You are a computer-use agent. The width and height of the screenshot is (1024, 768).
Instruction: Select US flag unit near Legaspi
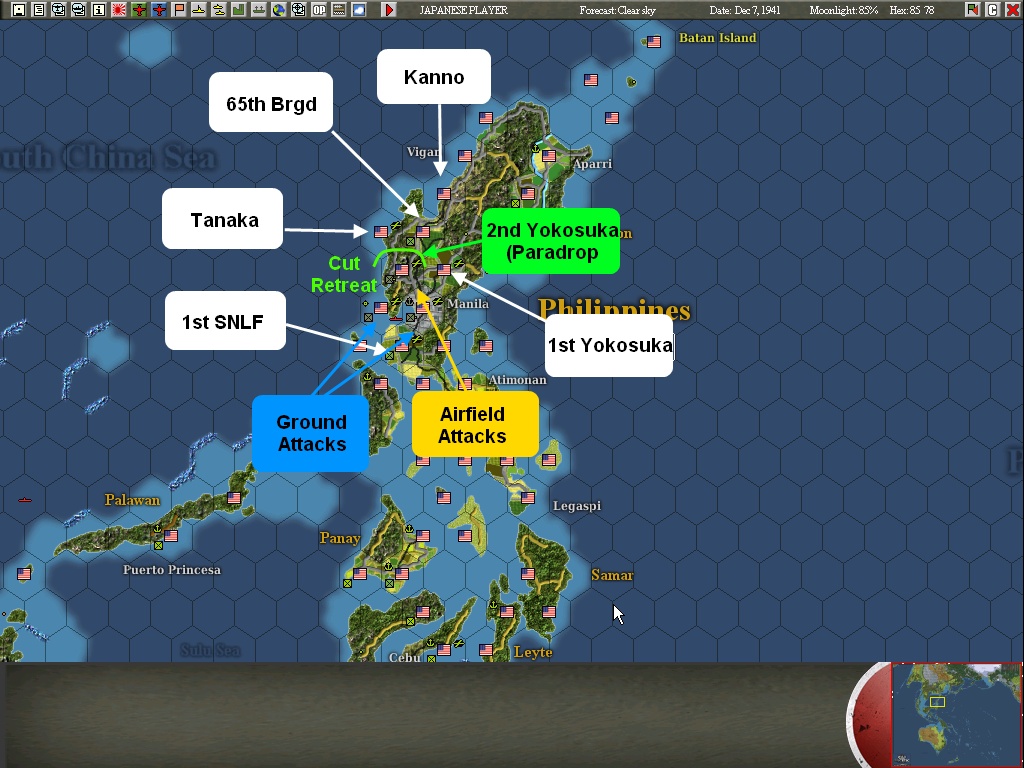tap(528, 498)
